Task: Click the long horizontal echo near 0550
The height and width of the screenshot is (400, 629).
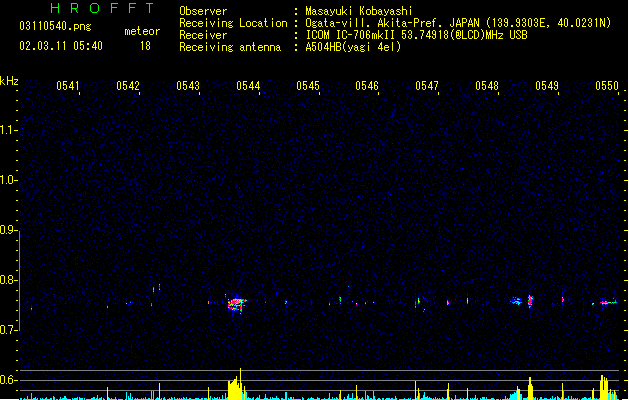Action: click(x=608, y=303)
